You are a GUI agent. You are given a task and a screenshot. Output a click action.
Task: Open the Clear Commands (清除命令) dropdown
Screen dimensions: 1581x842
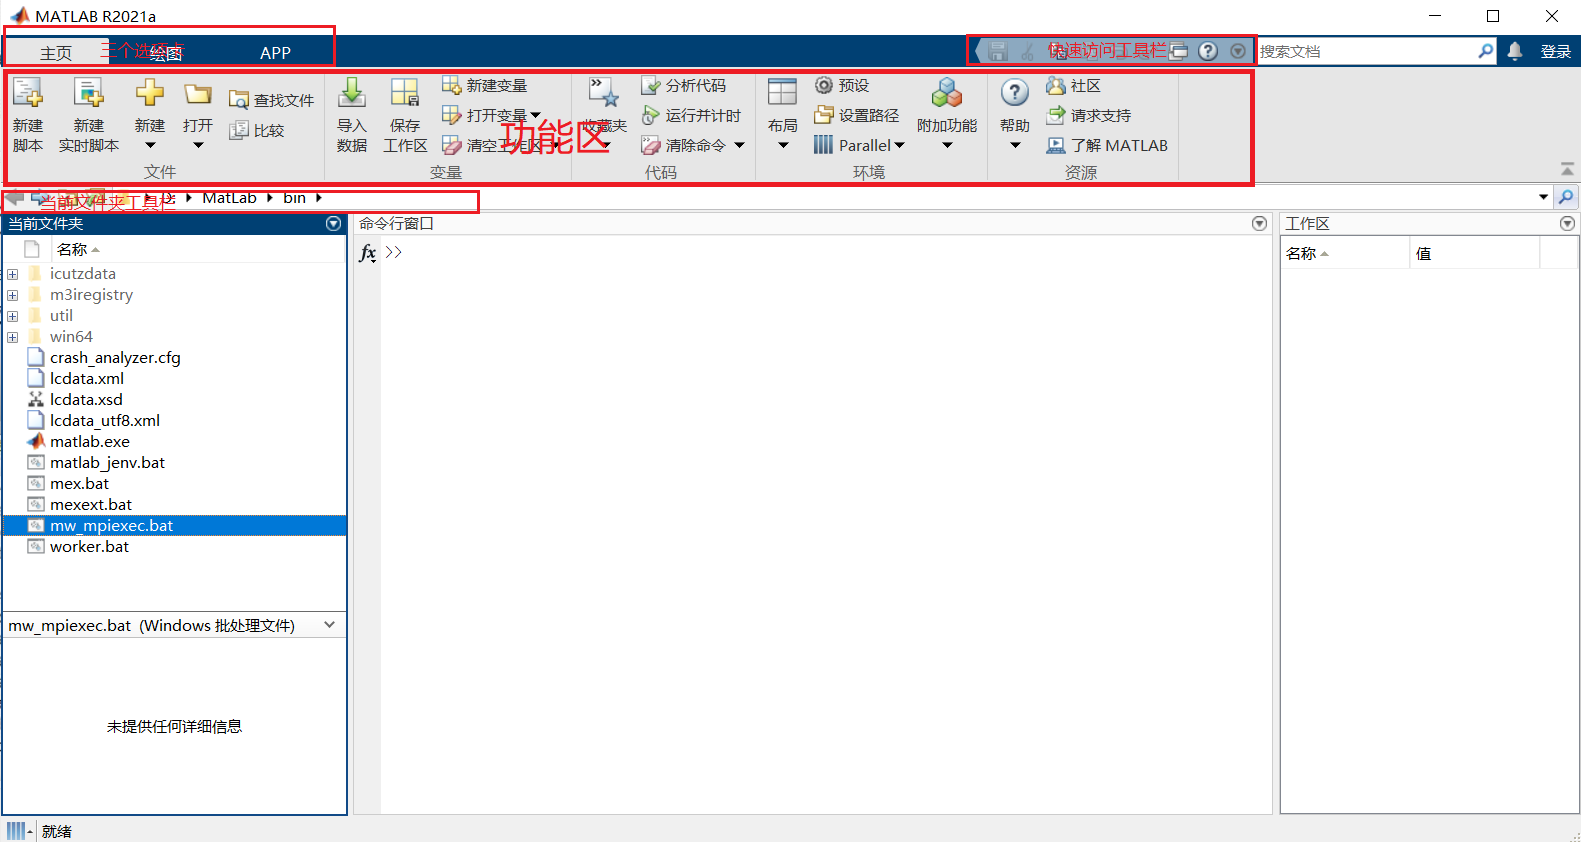click(739, 145)
